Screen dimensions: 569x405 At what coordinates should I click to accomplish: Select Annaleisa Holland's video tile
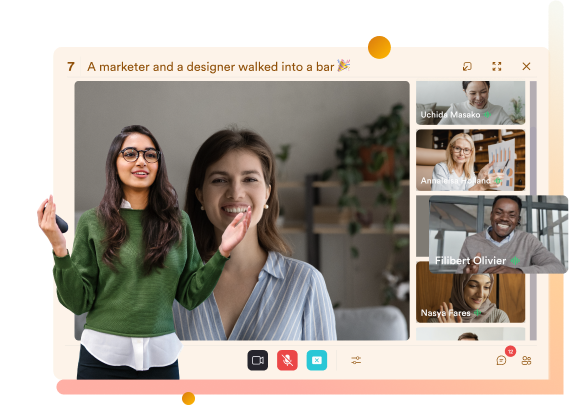[x=470, y=160]
